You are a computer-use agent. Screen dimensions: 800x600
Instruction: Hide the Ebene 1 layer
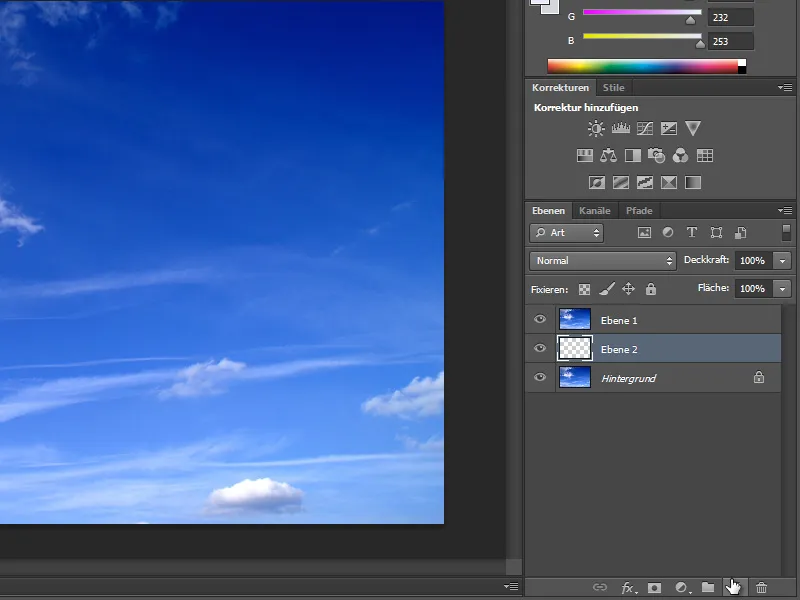[540, 319]
